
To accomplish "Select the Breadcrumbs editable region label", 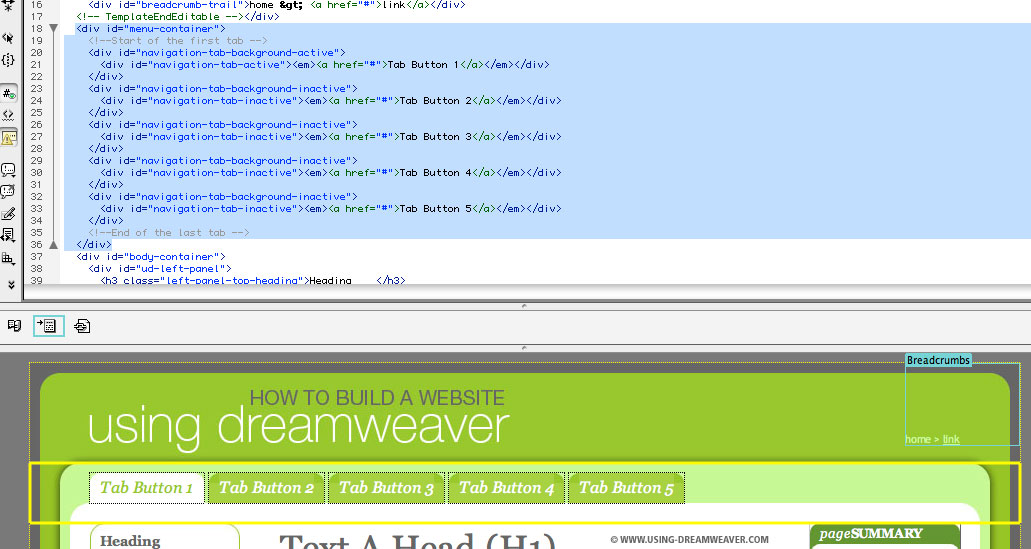I will tap(938, 360).
